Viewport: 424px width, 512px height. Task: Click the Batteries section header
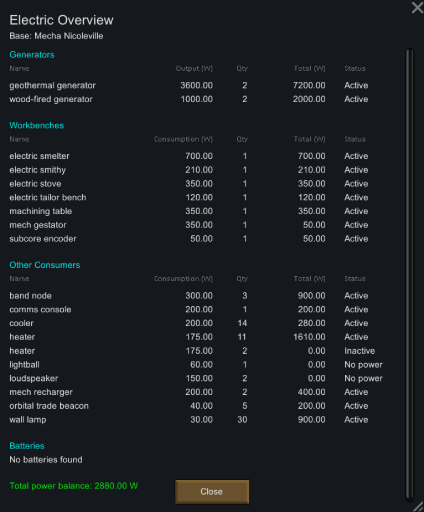(27, 446)
